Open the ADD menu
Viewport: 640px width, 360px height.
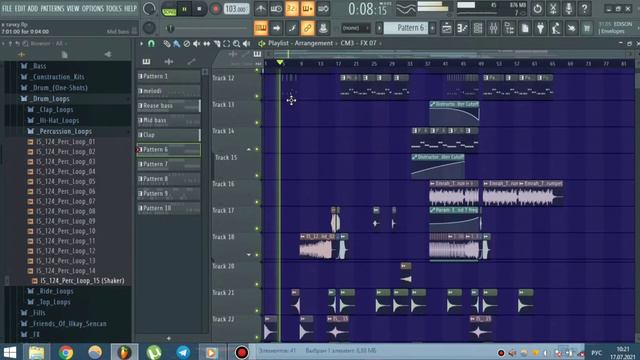[33, 8]
